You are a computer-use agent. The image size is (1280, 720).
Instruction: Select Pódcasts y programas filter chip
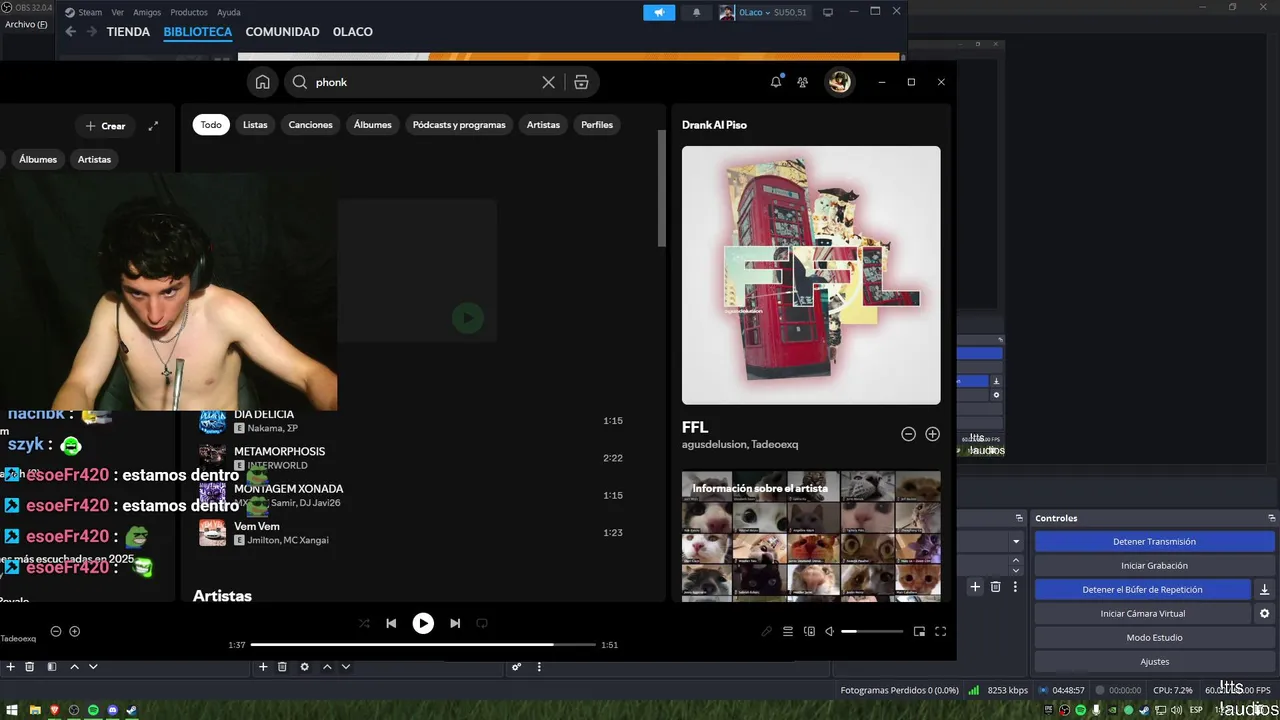coord(459,125)
